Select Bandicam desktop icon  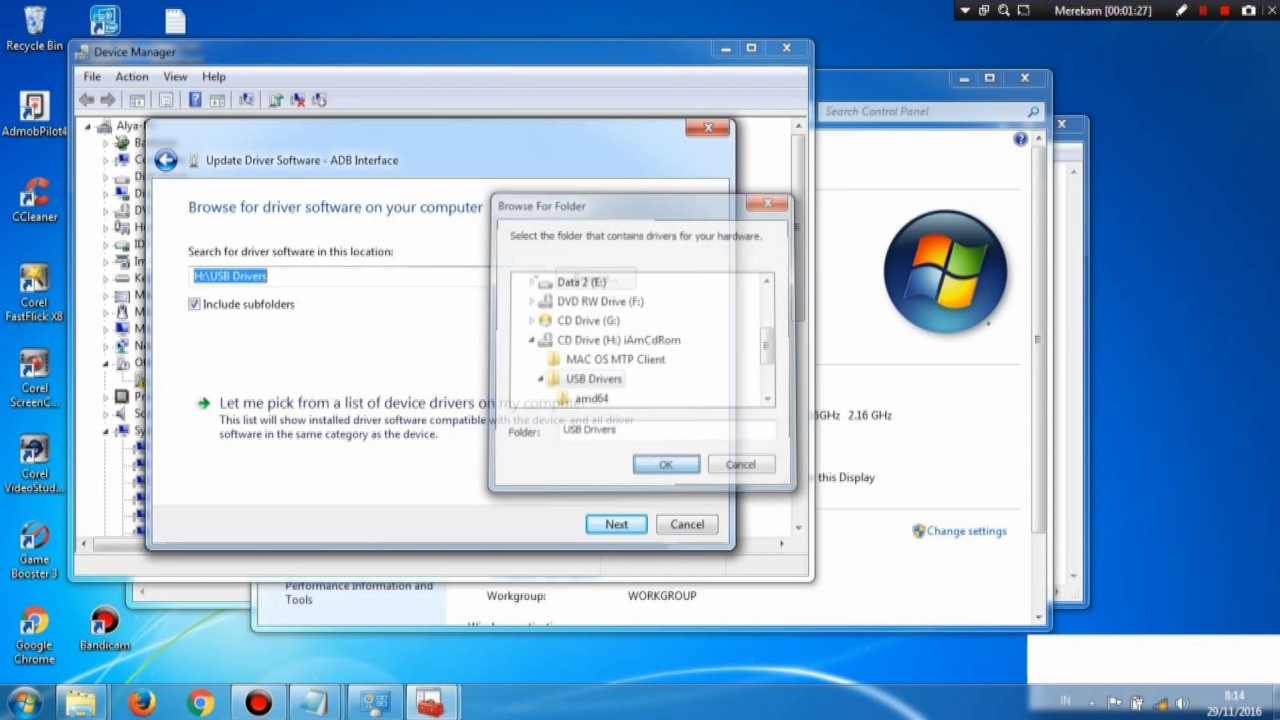[104, 629]
